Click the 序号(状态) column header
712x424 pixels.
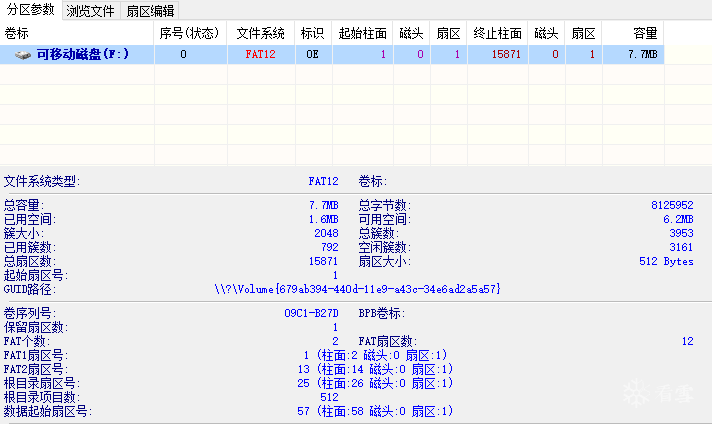tap(190, 33)
